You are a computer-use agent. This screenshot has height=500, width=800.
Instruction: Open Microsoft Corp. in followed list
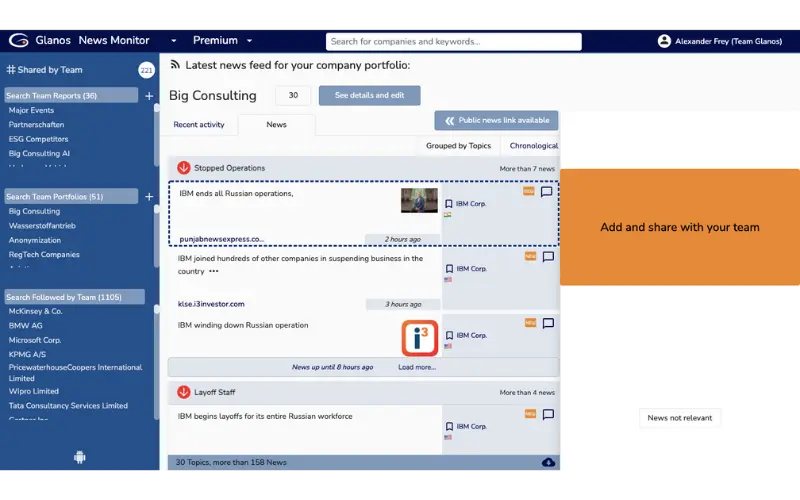[35, 340]
